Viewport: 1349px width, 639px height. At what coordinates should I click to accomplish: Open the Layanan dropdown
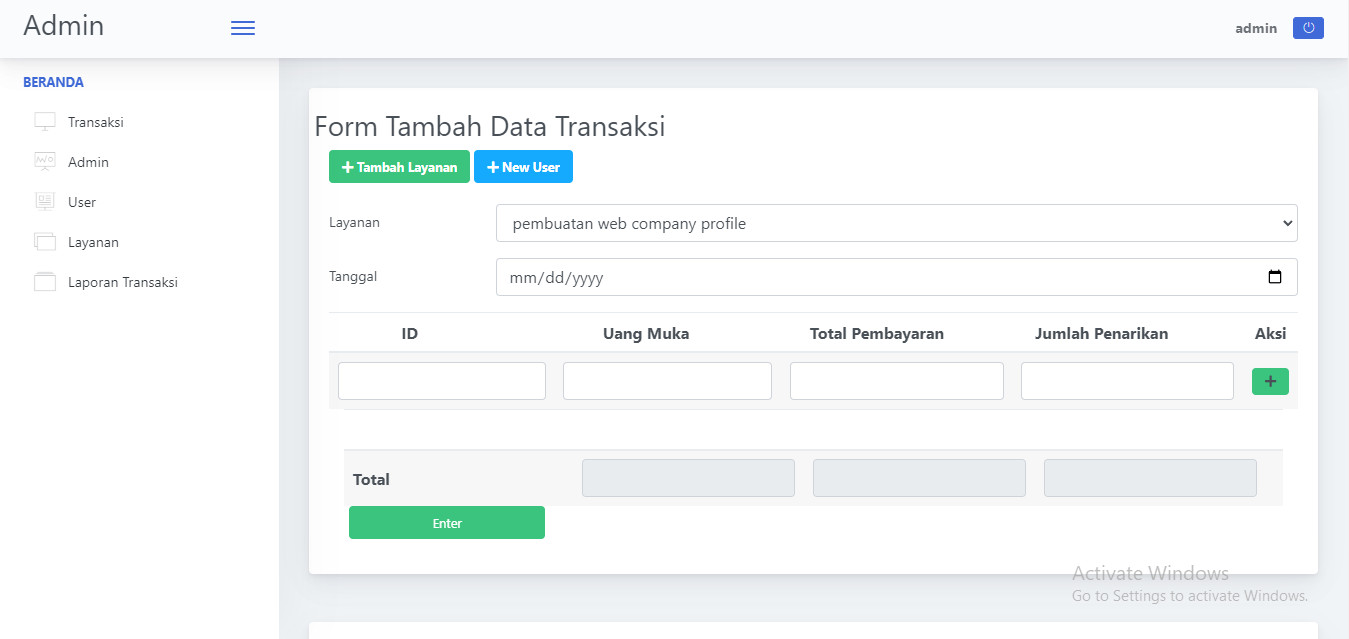click(896, 223)
